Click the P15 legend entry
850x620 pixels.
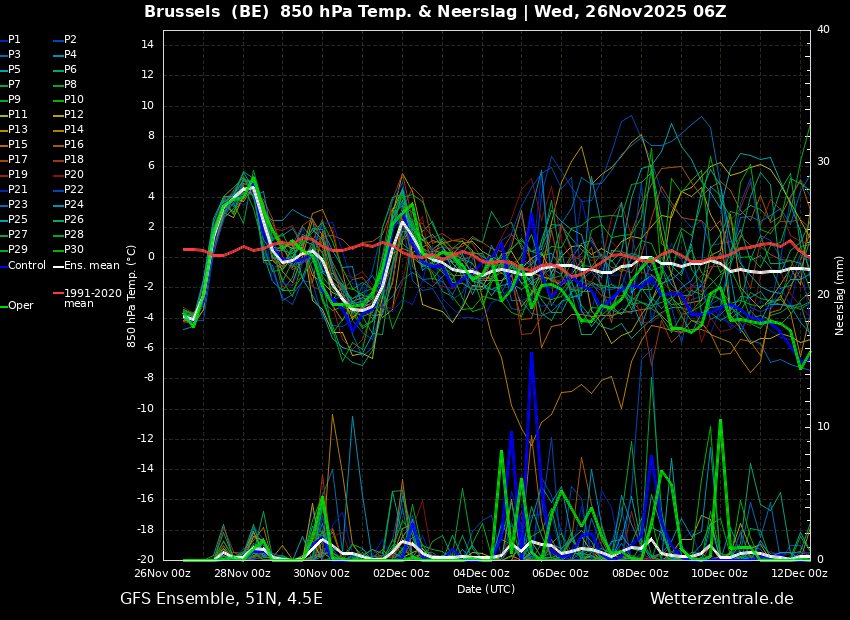click(14, 144)
